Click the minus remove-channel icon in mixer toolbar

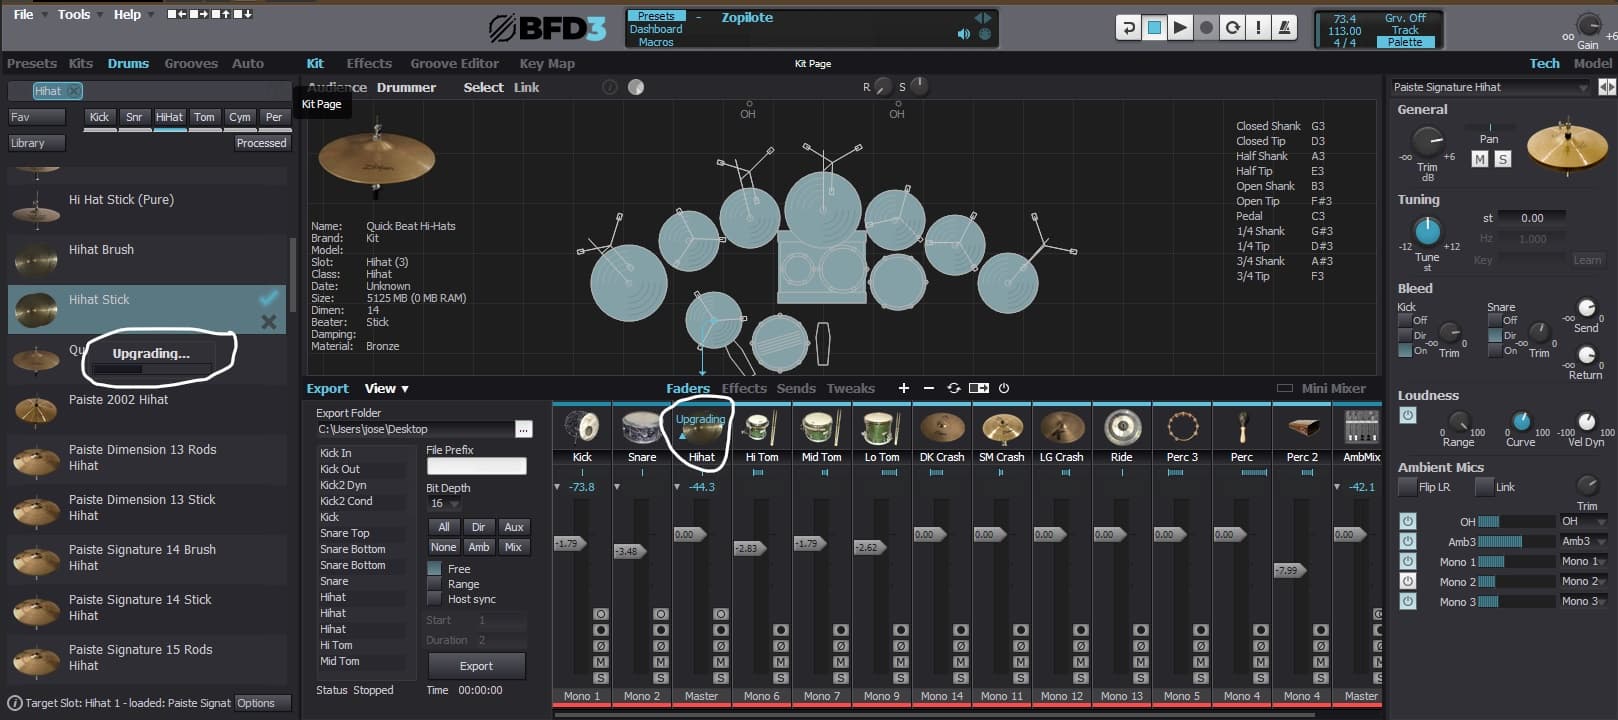(x=928, y=388)
